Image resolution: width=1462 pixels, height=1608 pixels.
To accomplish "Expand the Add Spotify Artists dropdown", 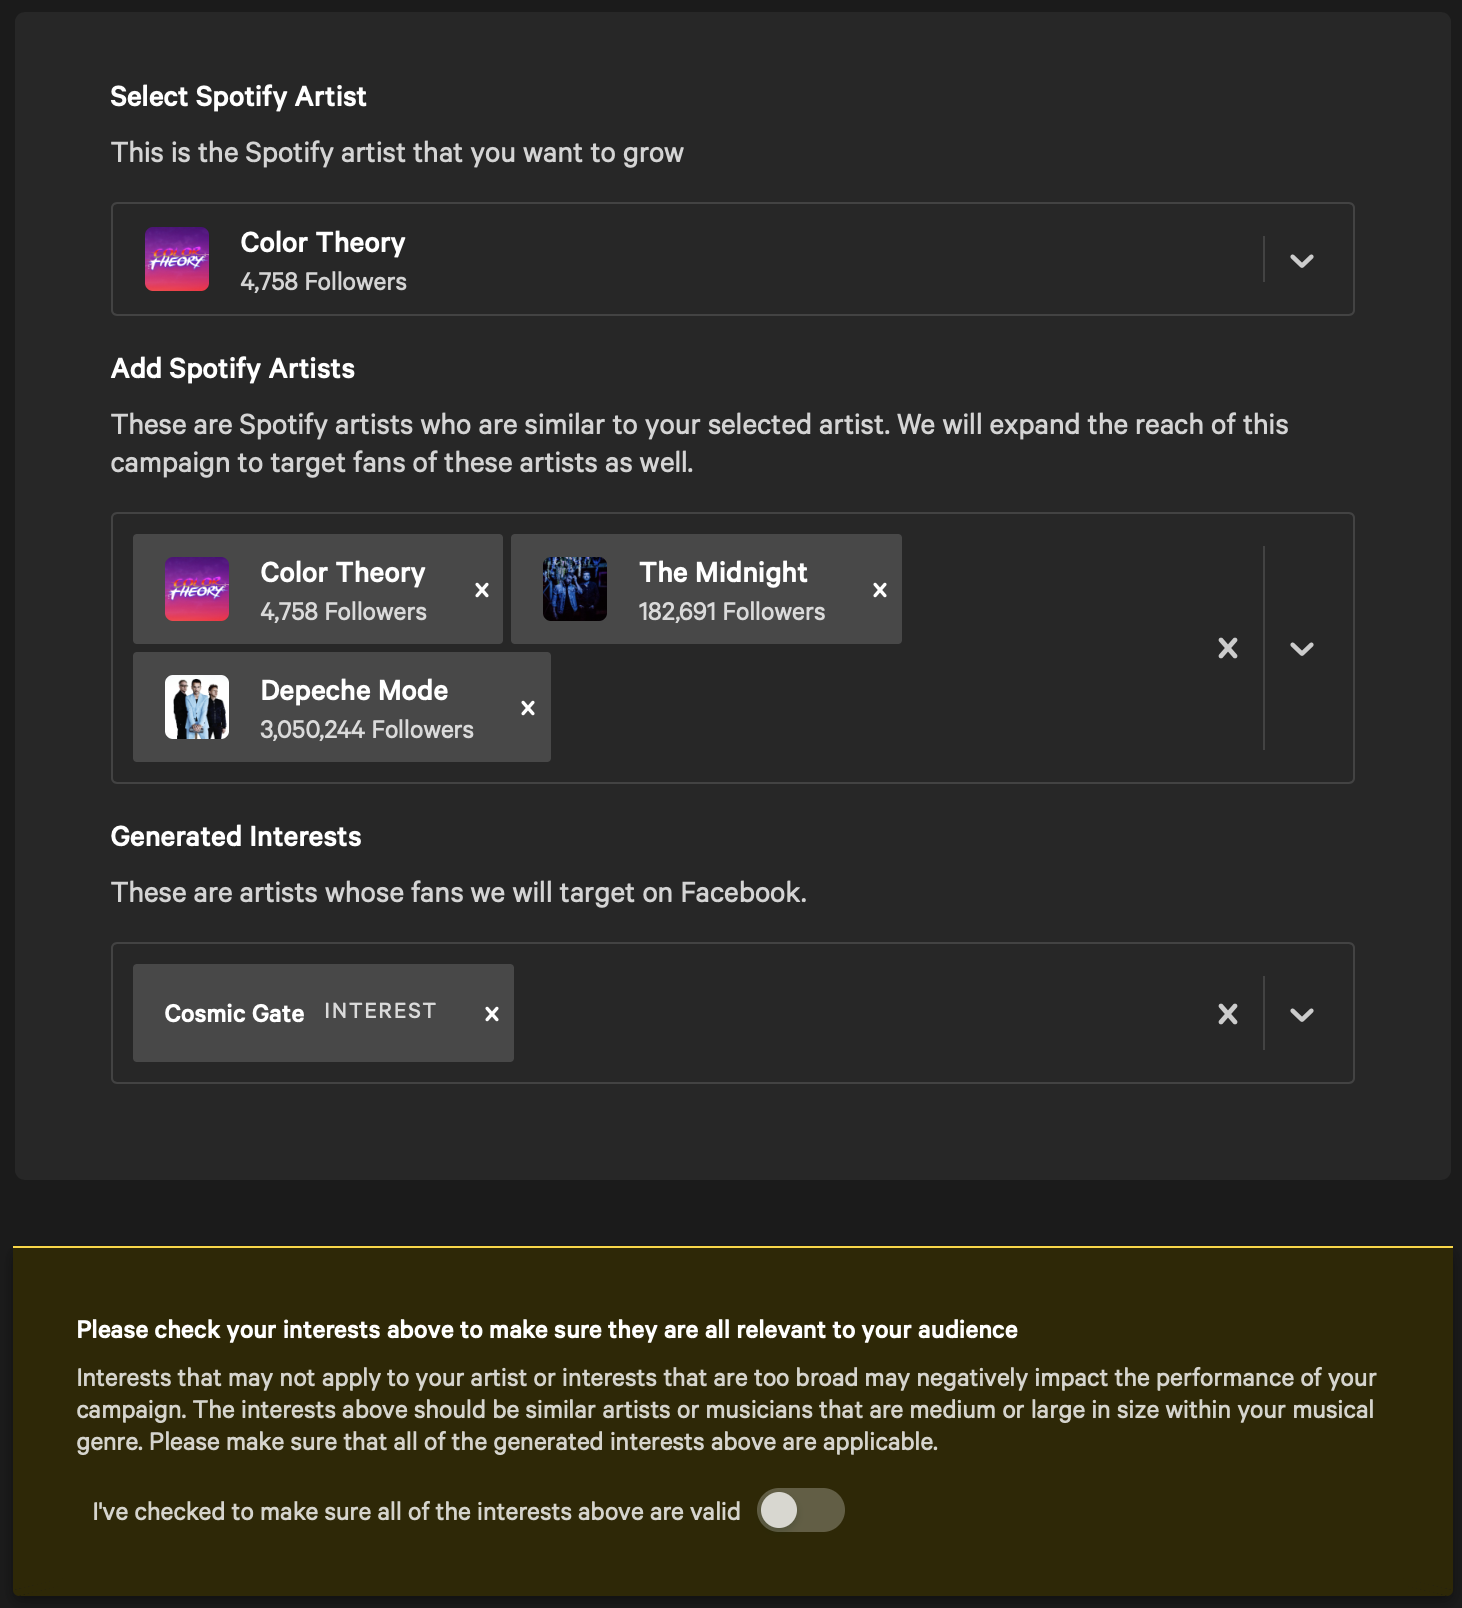I will coord(1302,649).
